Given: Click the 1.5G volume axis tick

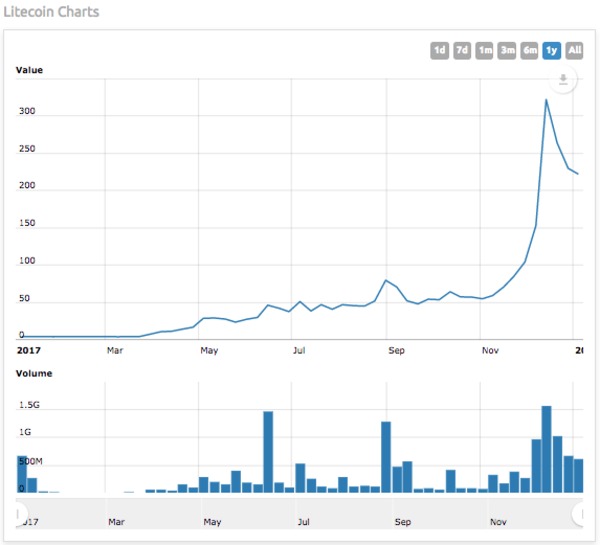Looking at the screenshot, I should tap(29, 405).
